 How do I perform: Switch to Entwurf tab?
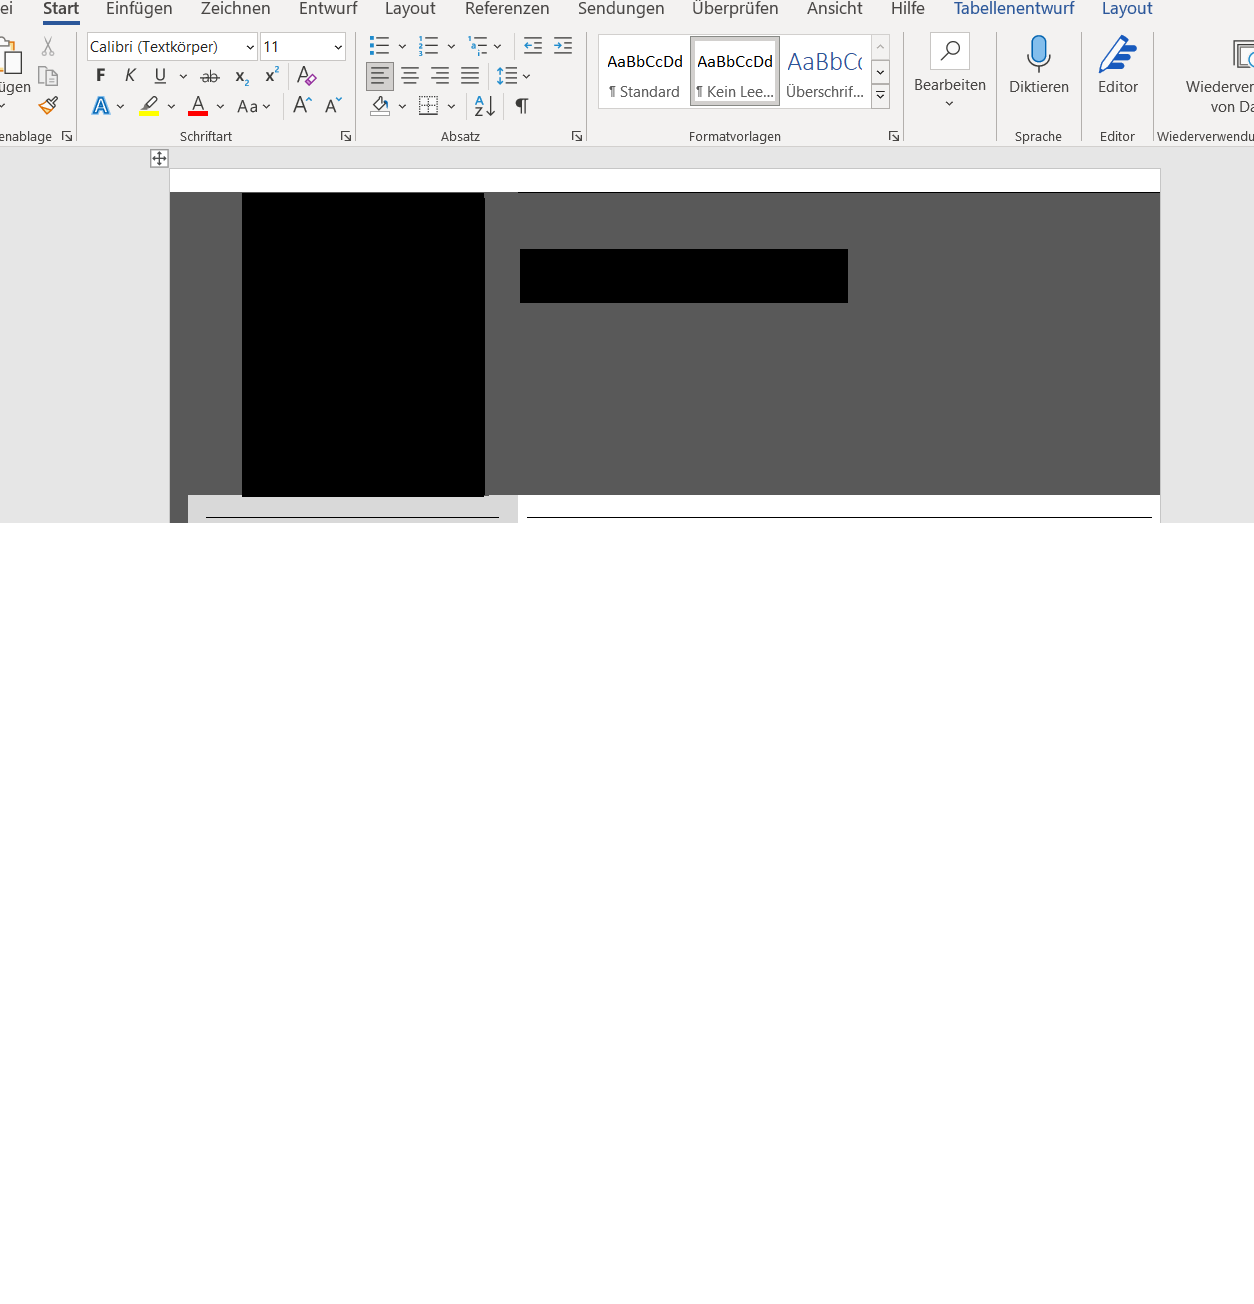(328, 9)
